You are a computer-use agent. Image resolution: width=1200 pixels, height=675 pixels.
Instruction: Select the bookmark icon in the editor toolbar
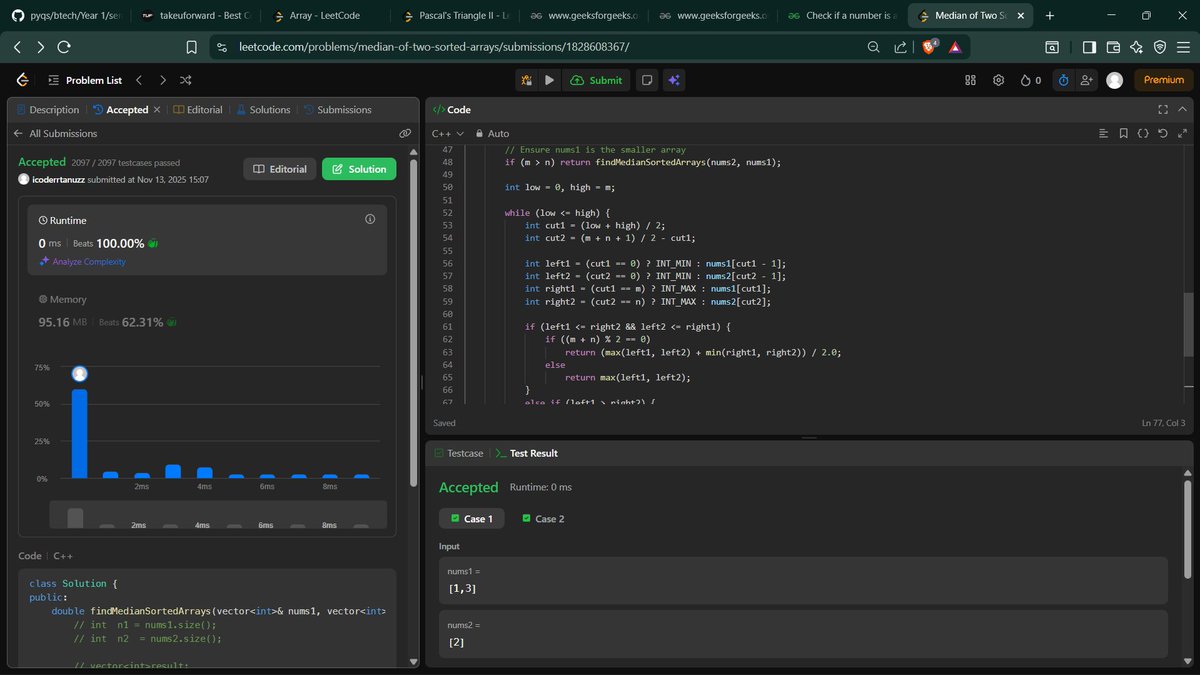point(1123,133)
